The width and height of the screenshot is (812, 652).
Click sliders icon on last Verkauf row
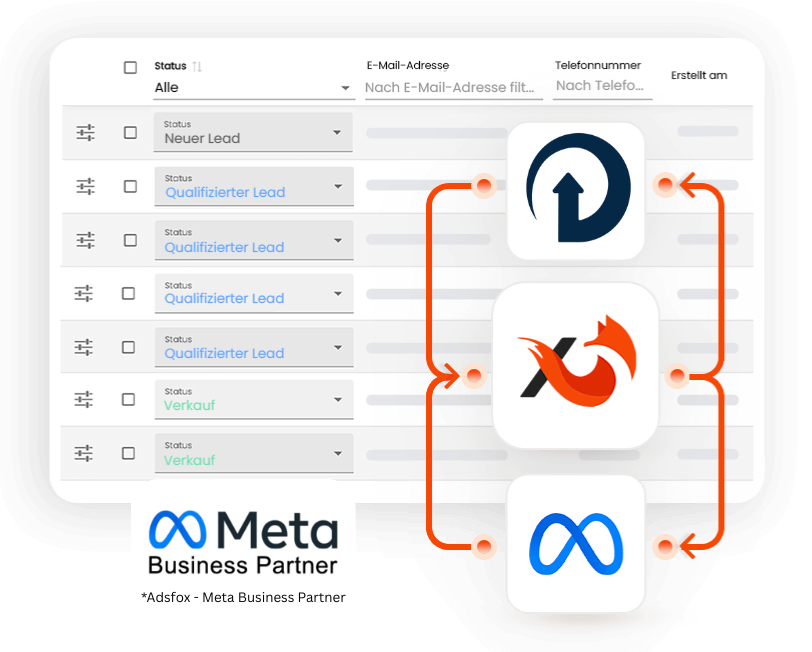coord(85,453)
